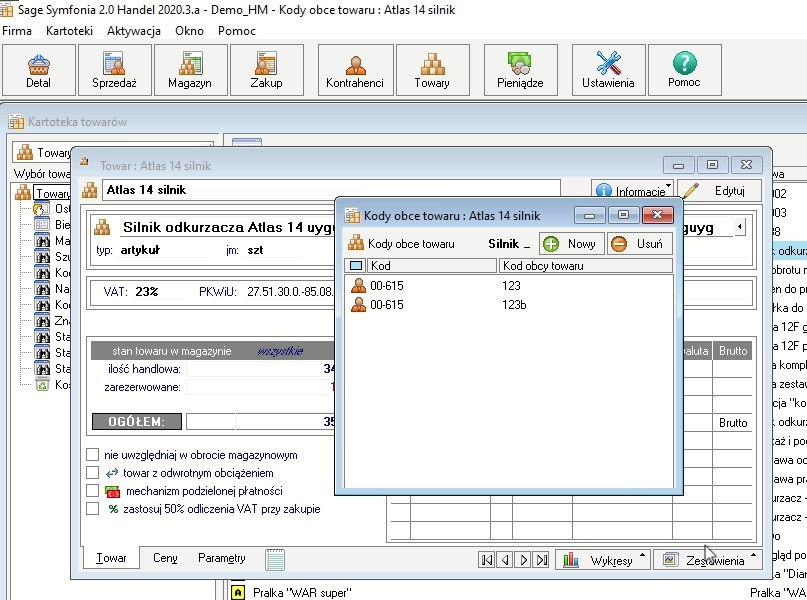Check 'mechanizm podzielonej płatności' option
The image size is (807, 600).
coord(93,491)
